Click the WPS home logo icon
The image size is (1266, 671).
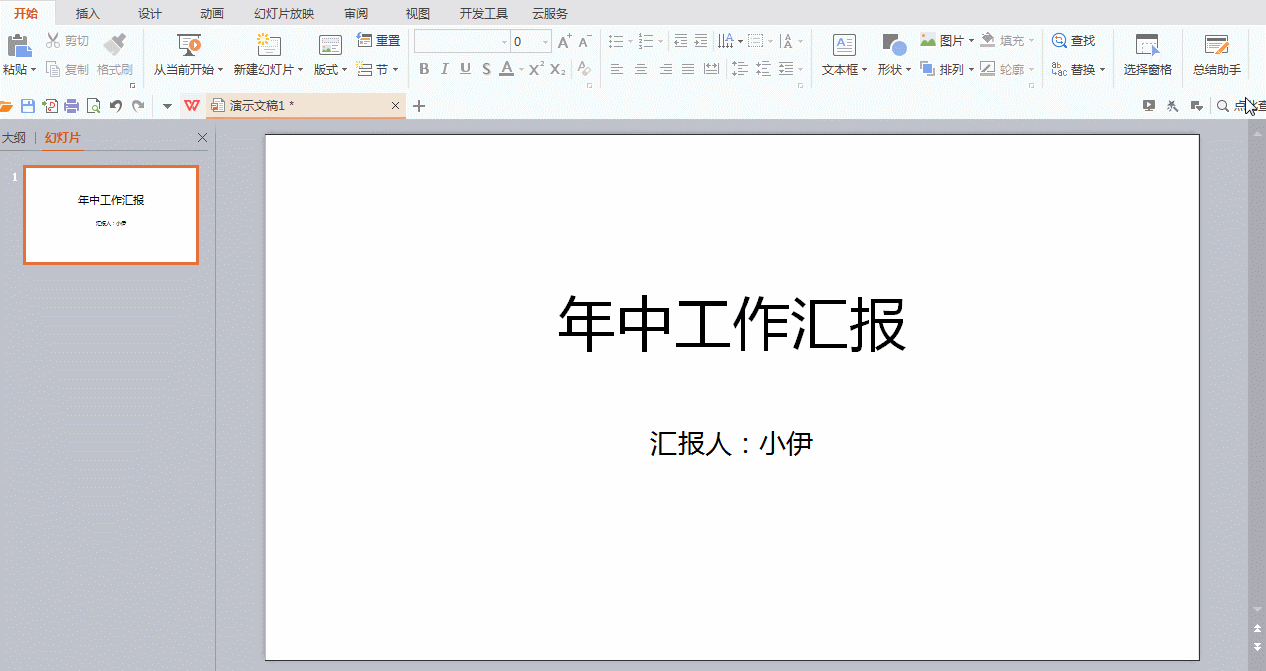pyautogui.click(x=191, y=106)
